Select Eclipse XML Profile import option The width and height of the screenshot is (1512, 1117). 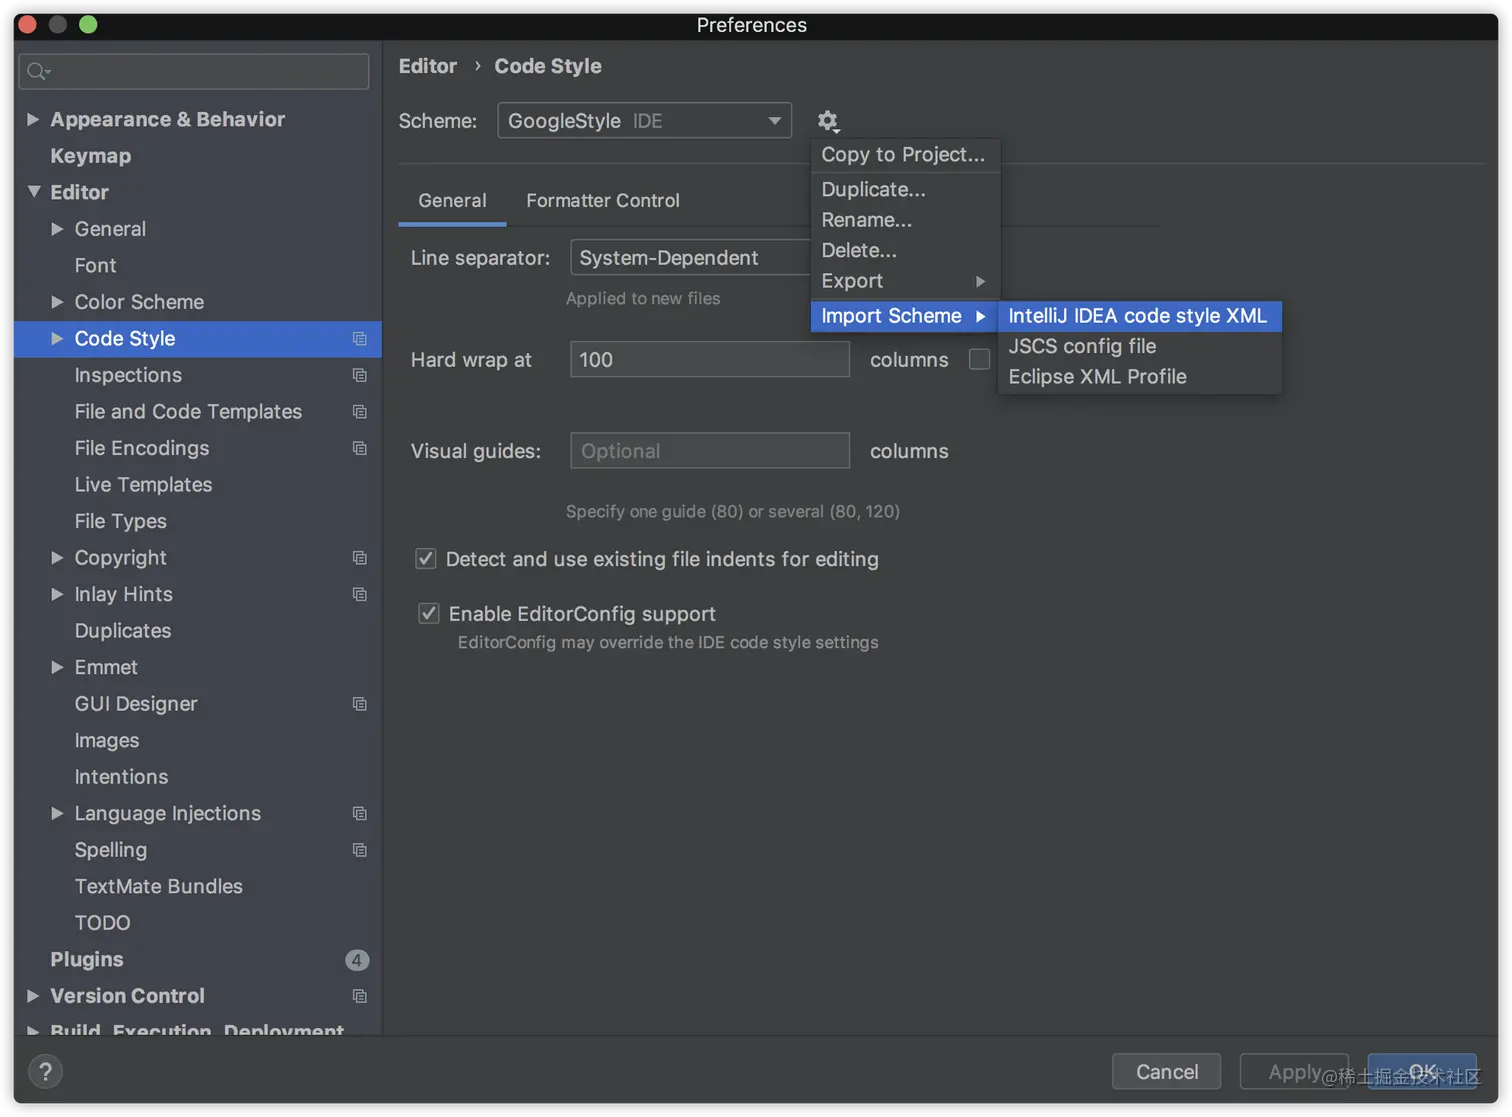point(1140,377)
